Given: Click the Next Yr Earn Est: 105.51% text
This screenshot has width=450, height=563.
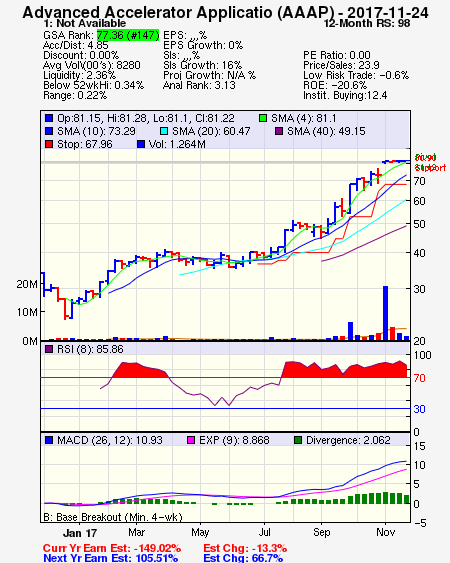Looking at the screenshot, I should pyautogui.click(x=110, y=558).
